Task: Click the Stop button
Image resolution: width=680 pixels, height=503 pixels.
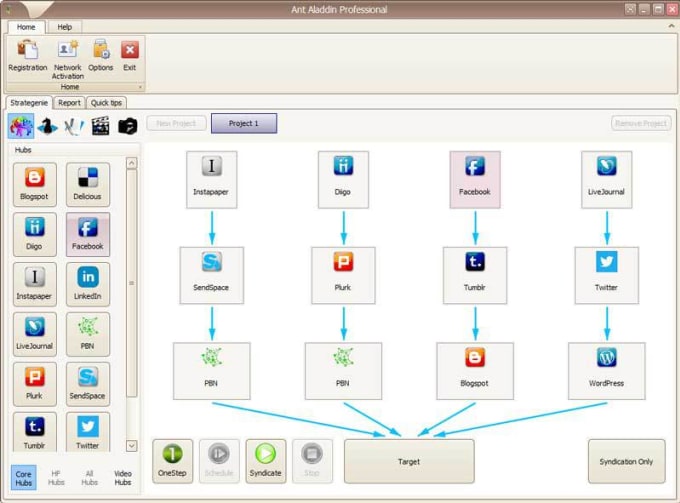Action: [x=312, y=461]
